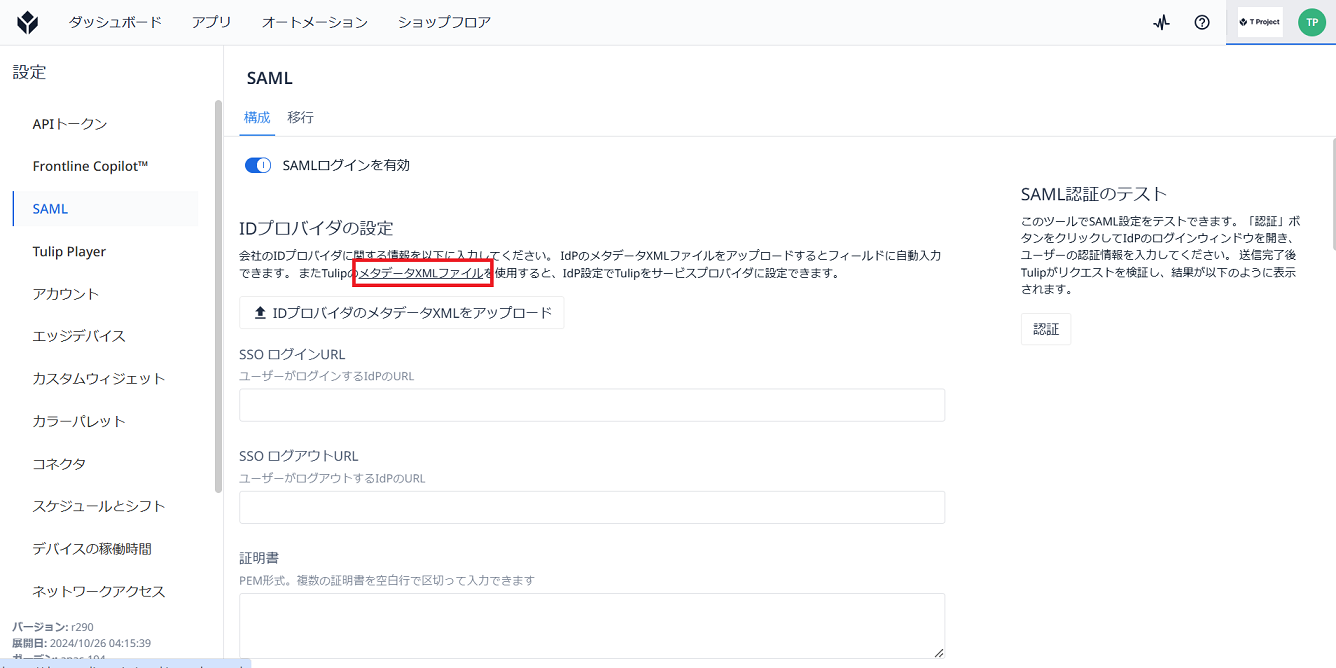
Task: Click the main page vertical scrollbar
Action: pyautogui.click(x=1332, y=195)
